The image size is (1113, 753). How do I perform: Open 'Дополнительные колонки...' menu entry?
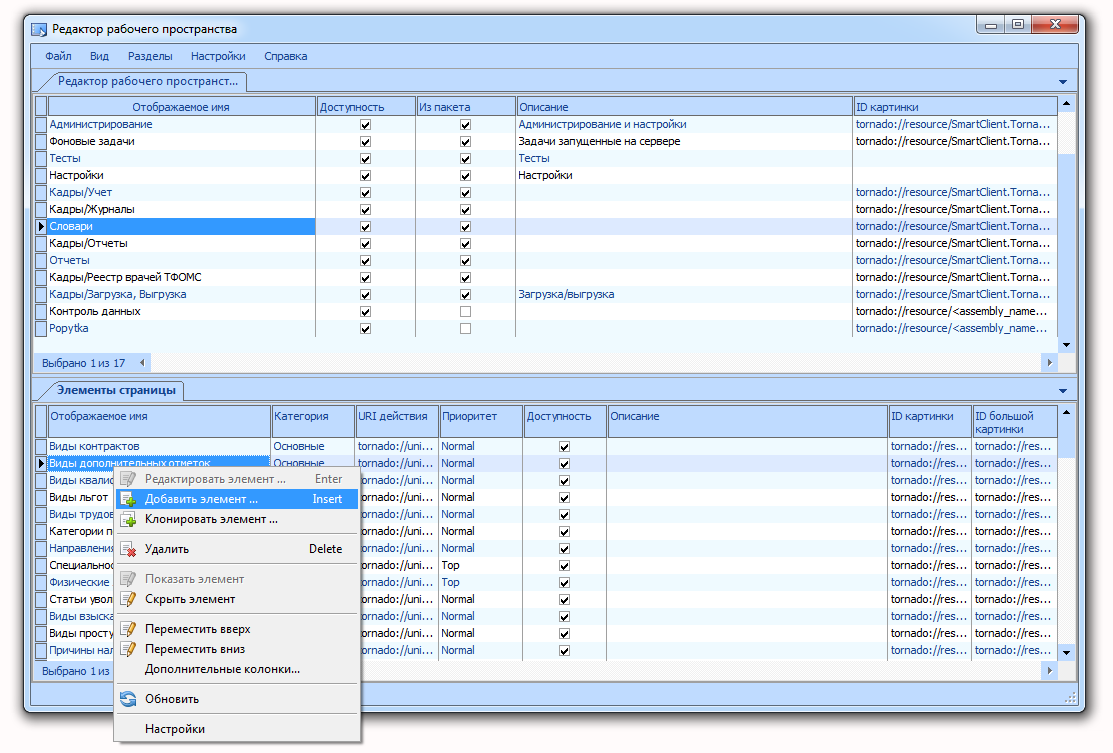click(237, 669)
